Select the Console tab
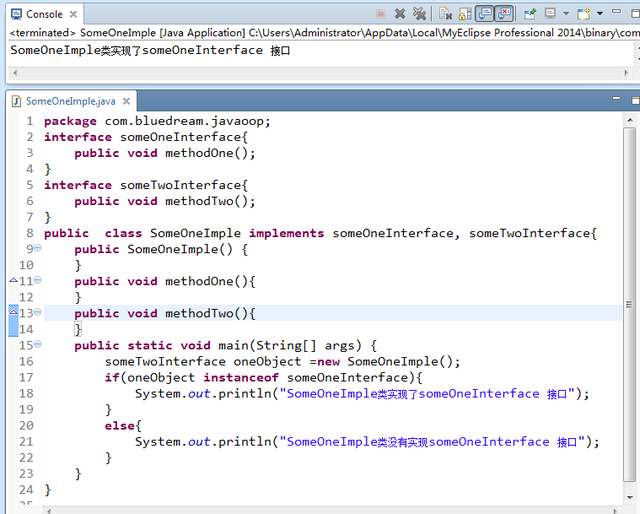The height and width of the screenshot is (514, 640). click(44, 14)
